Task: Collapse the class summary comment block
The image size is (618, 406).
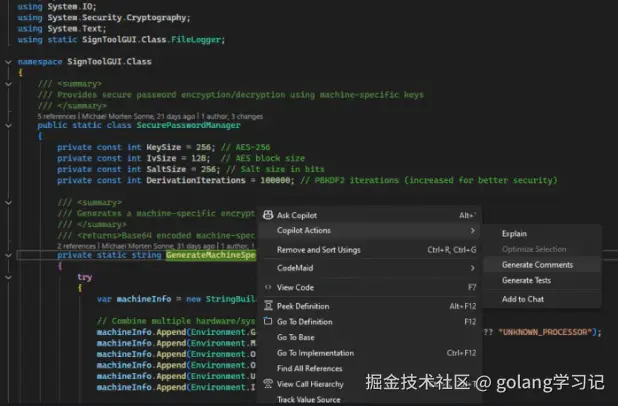Action: pyautogui.click(x=8, y=84)
